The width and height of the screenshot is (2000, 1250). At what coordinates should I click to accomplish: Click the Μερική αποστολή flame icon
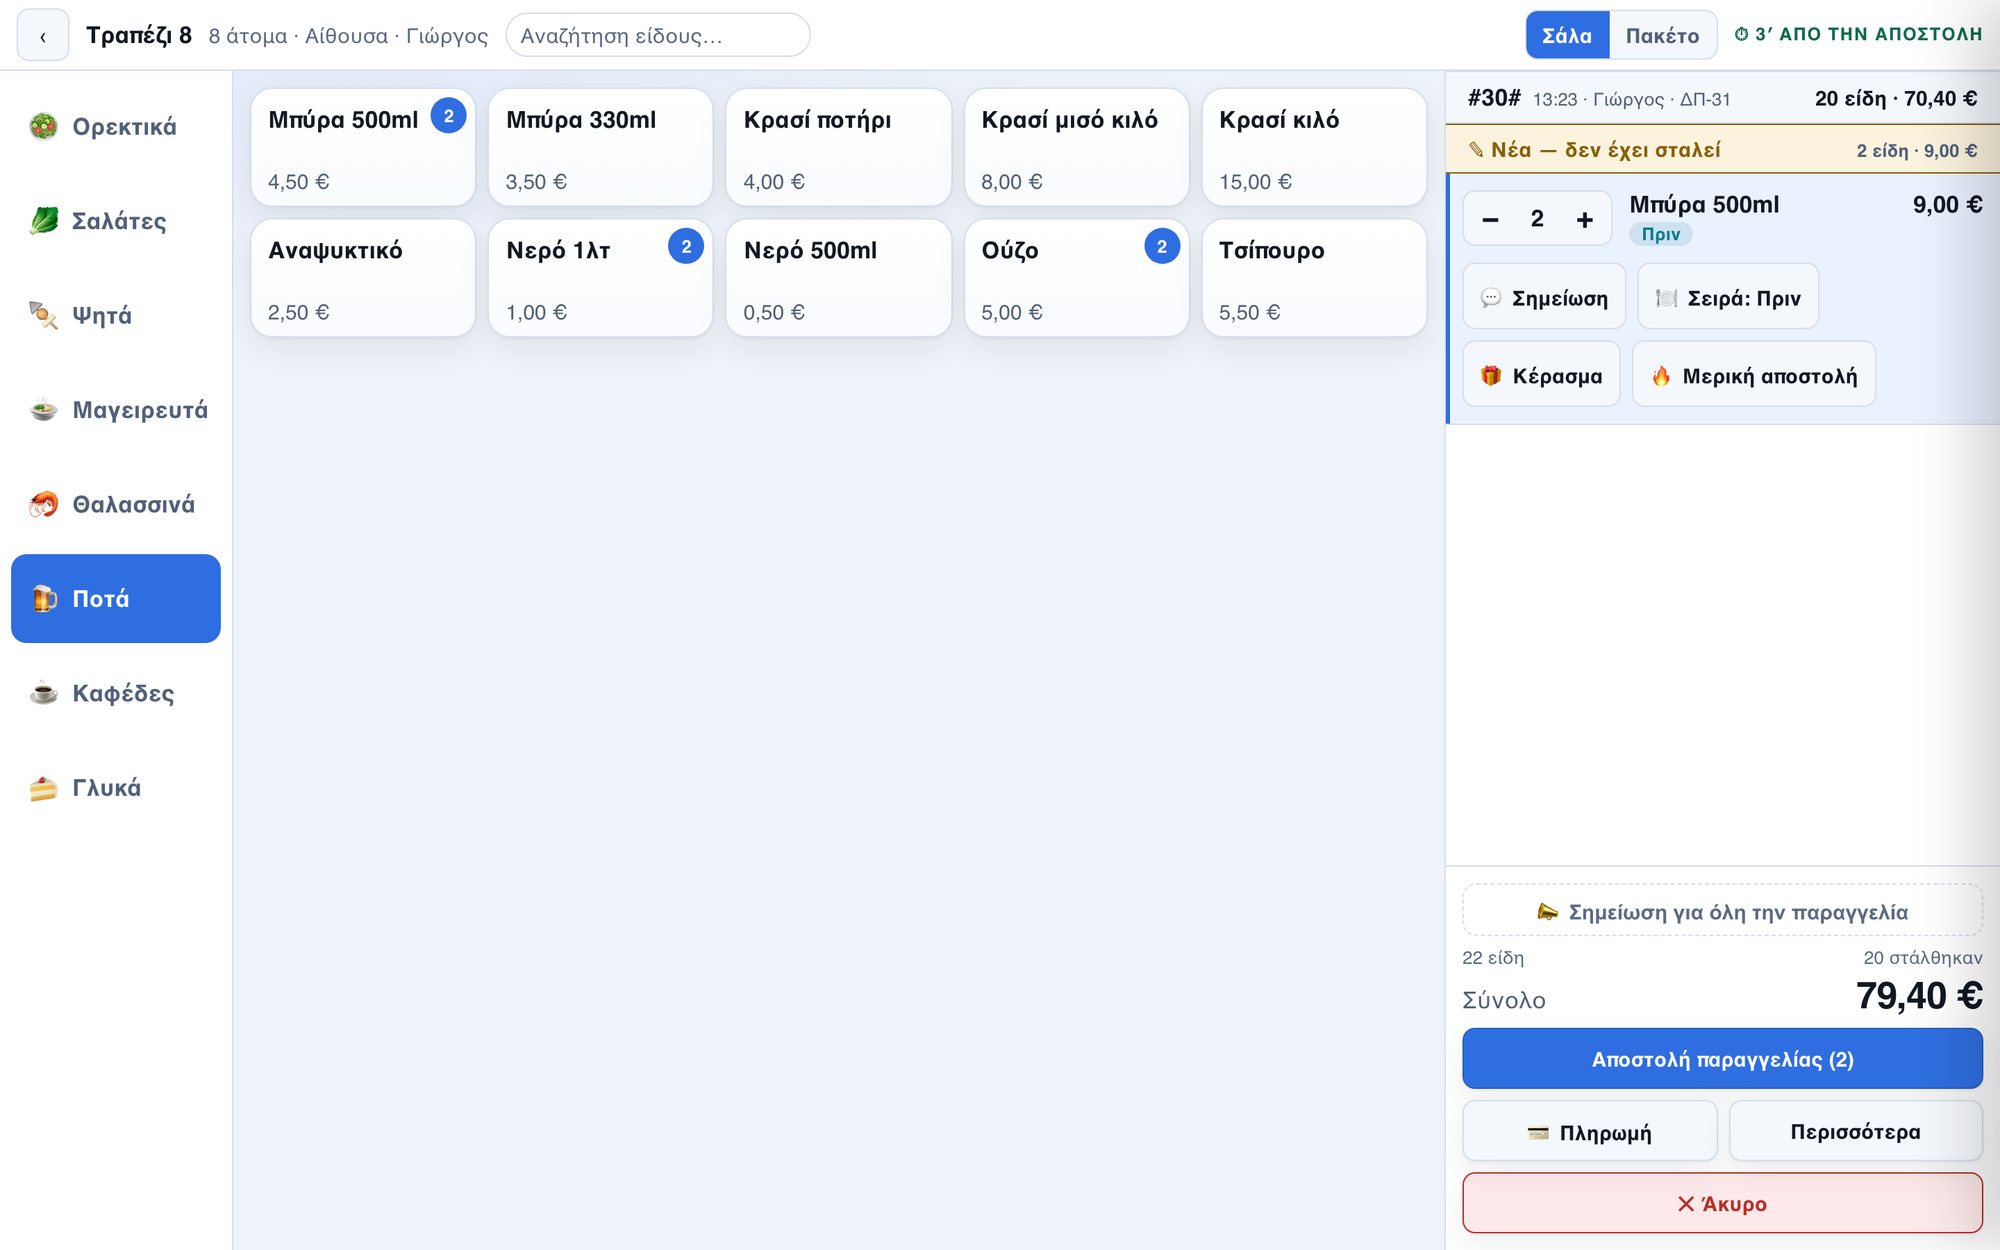[x=1661, y=376]
